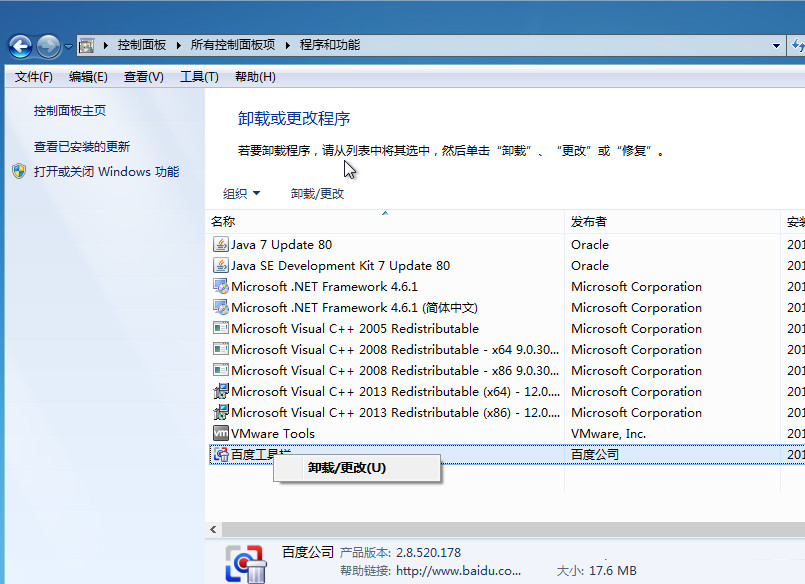The height and width of the screenshot is (584, 805).
Task: Click the 百度工具栏 row icon
Action: coord(221,454)
